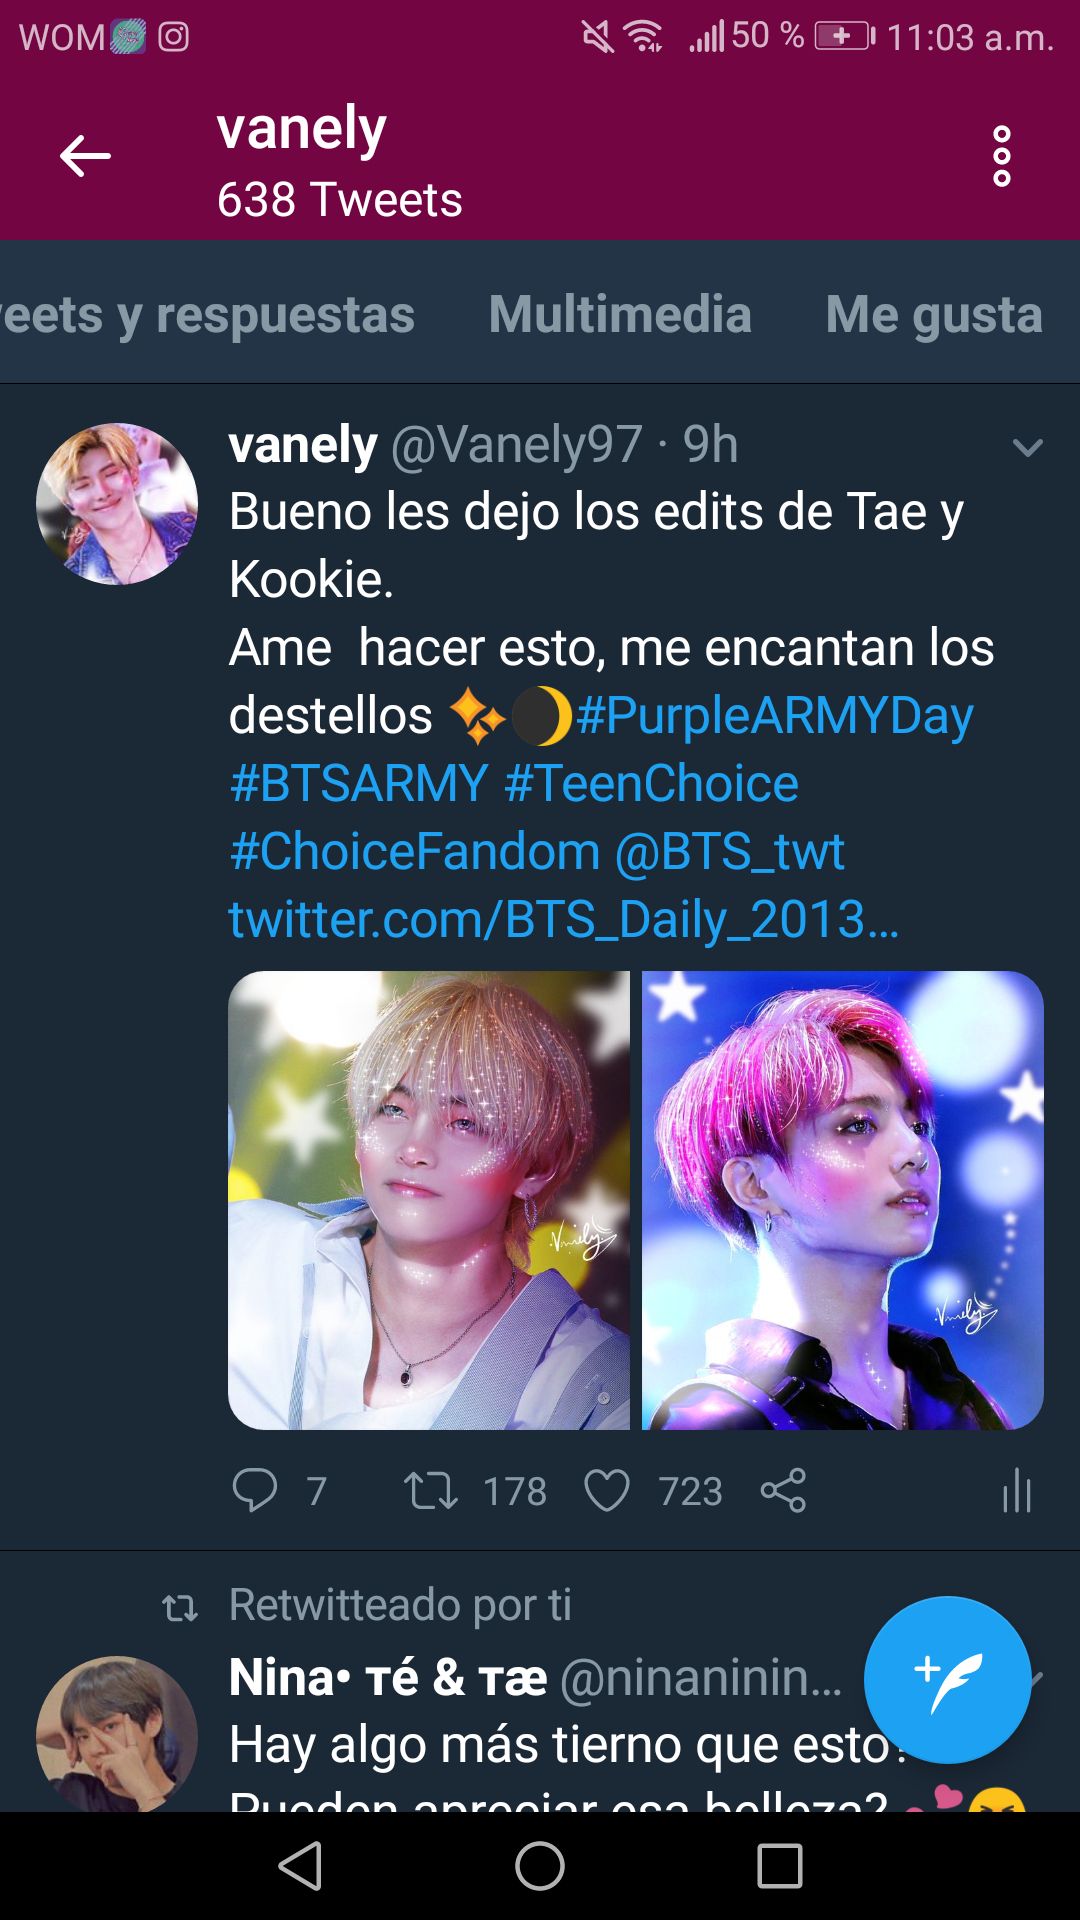Reply to vanely's tweet via comment icon
The width and height of the screenshot is (1080, 1920).
tap(254, 1490)
